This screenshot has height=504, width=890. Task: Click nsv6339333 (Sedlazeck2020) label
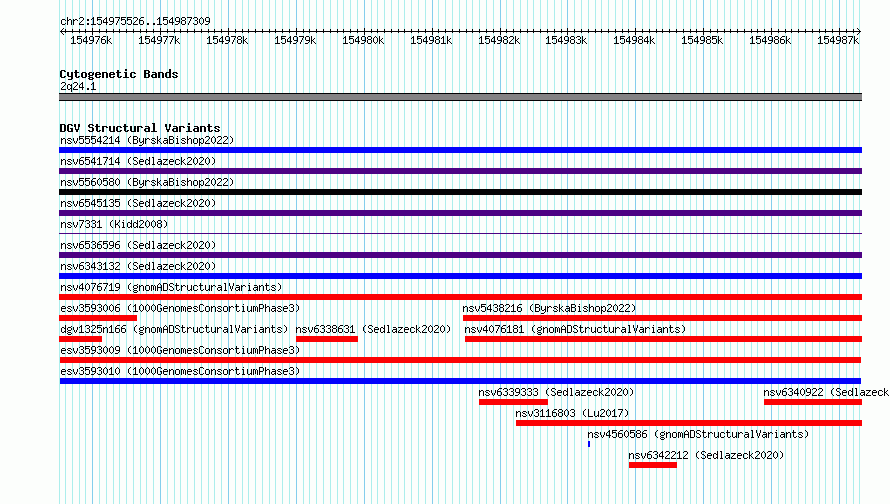[x=556, y=392]
